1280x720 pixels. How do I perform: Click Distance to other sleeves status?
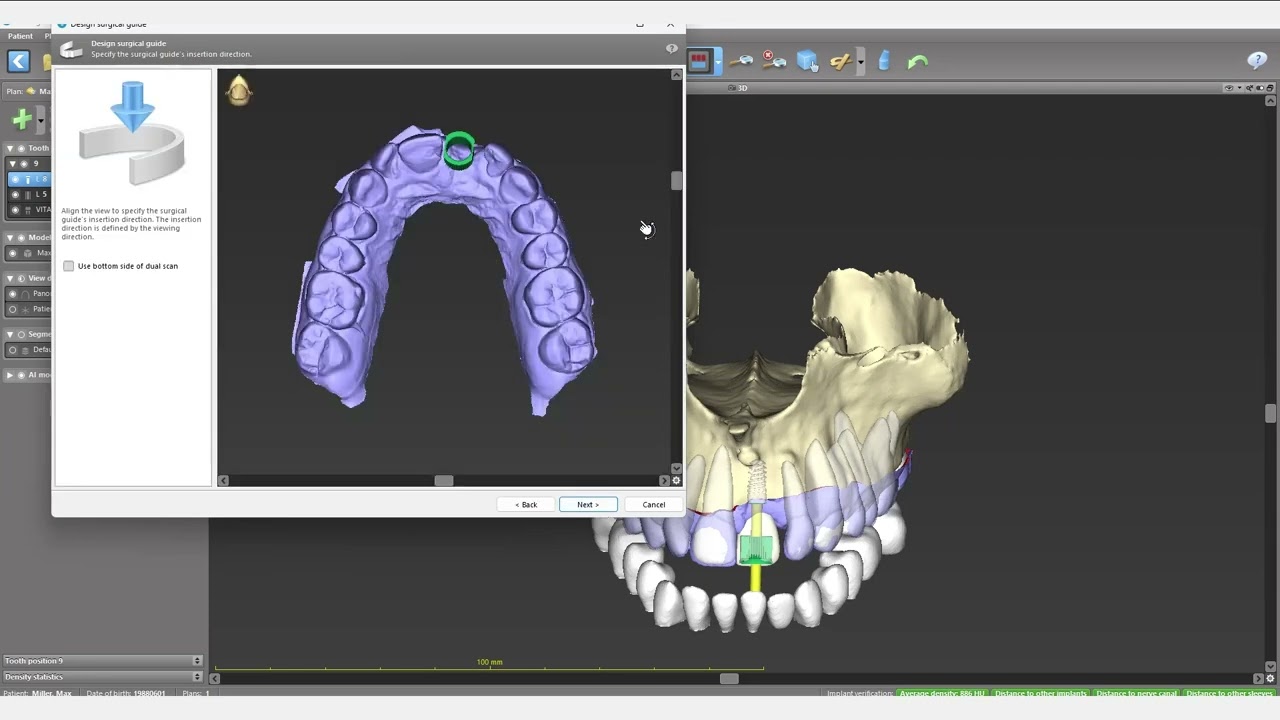(1229, 693)
